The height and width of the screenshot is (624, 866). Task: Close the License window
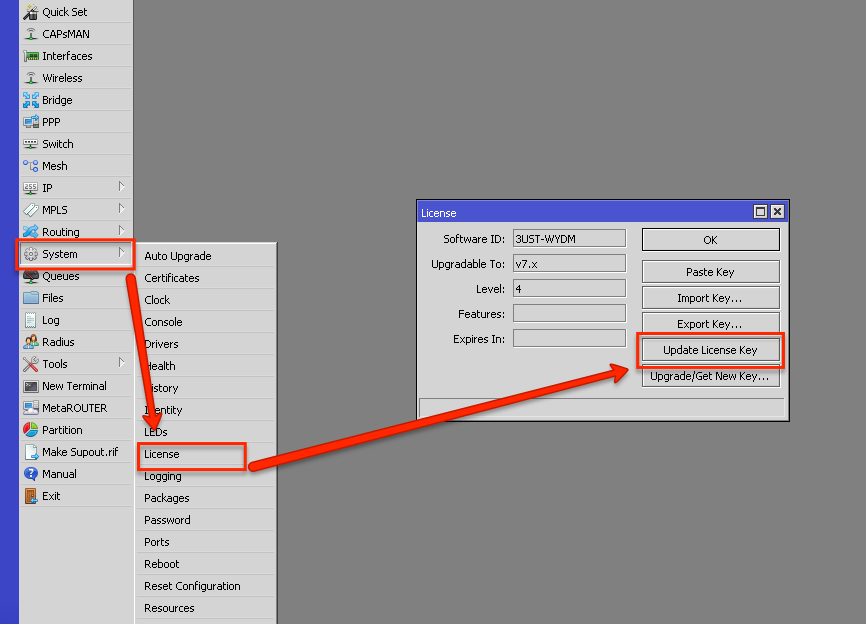coord(777,211)
